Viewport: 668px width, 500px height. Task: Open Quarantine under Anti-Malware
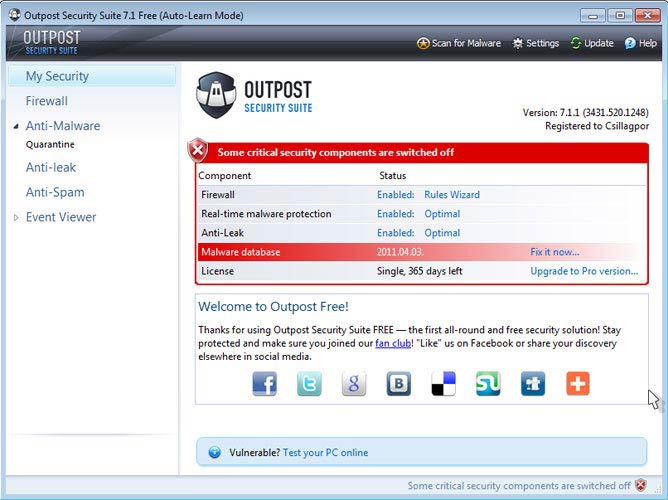tap(50, 144)
